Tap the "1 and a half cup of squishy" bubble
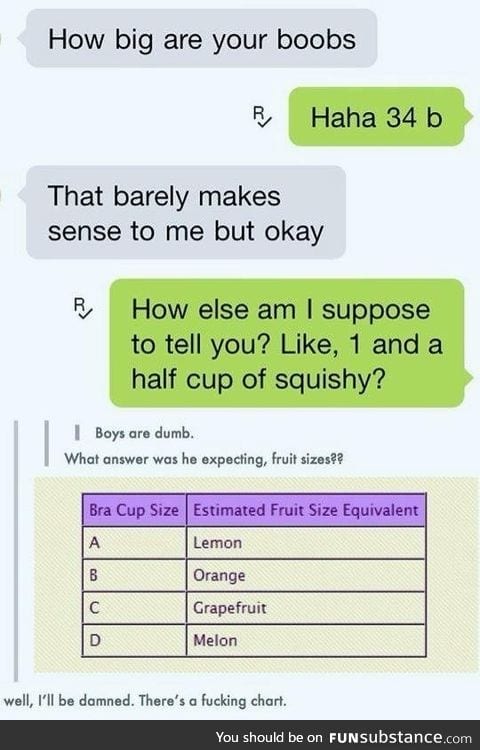This screenshot has width=480, height=750. pos(290,343)
